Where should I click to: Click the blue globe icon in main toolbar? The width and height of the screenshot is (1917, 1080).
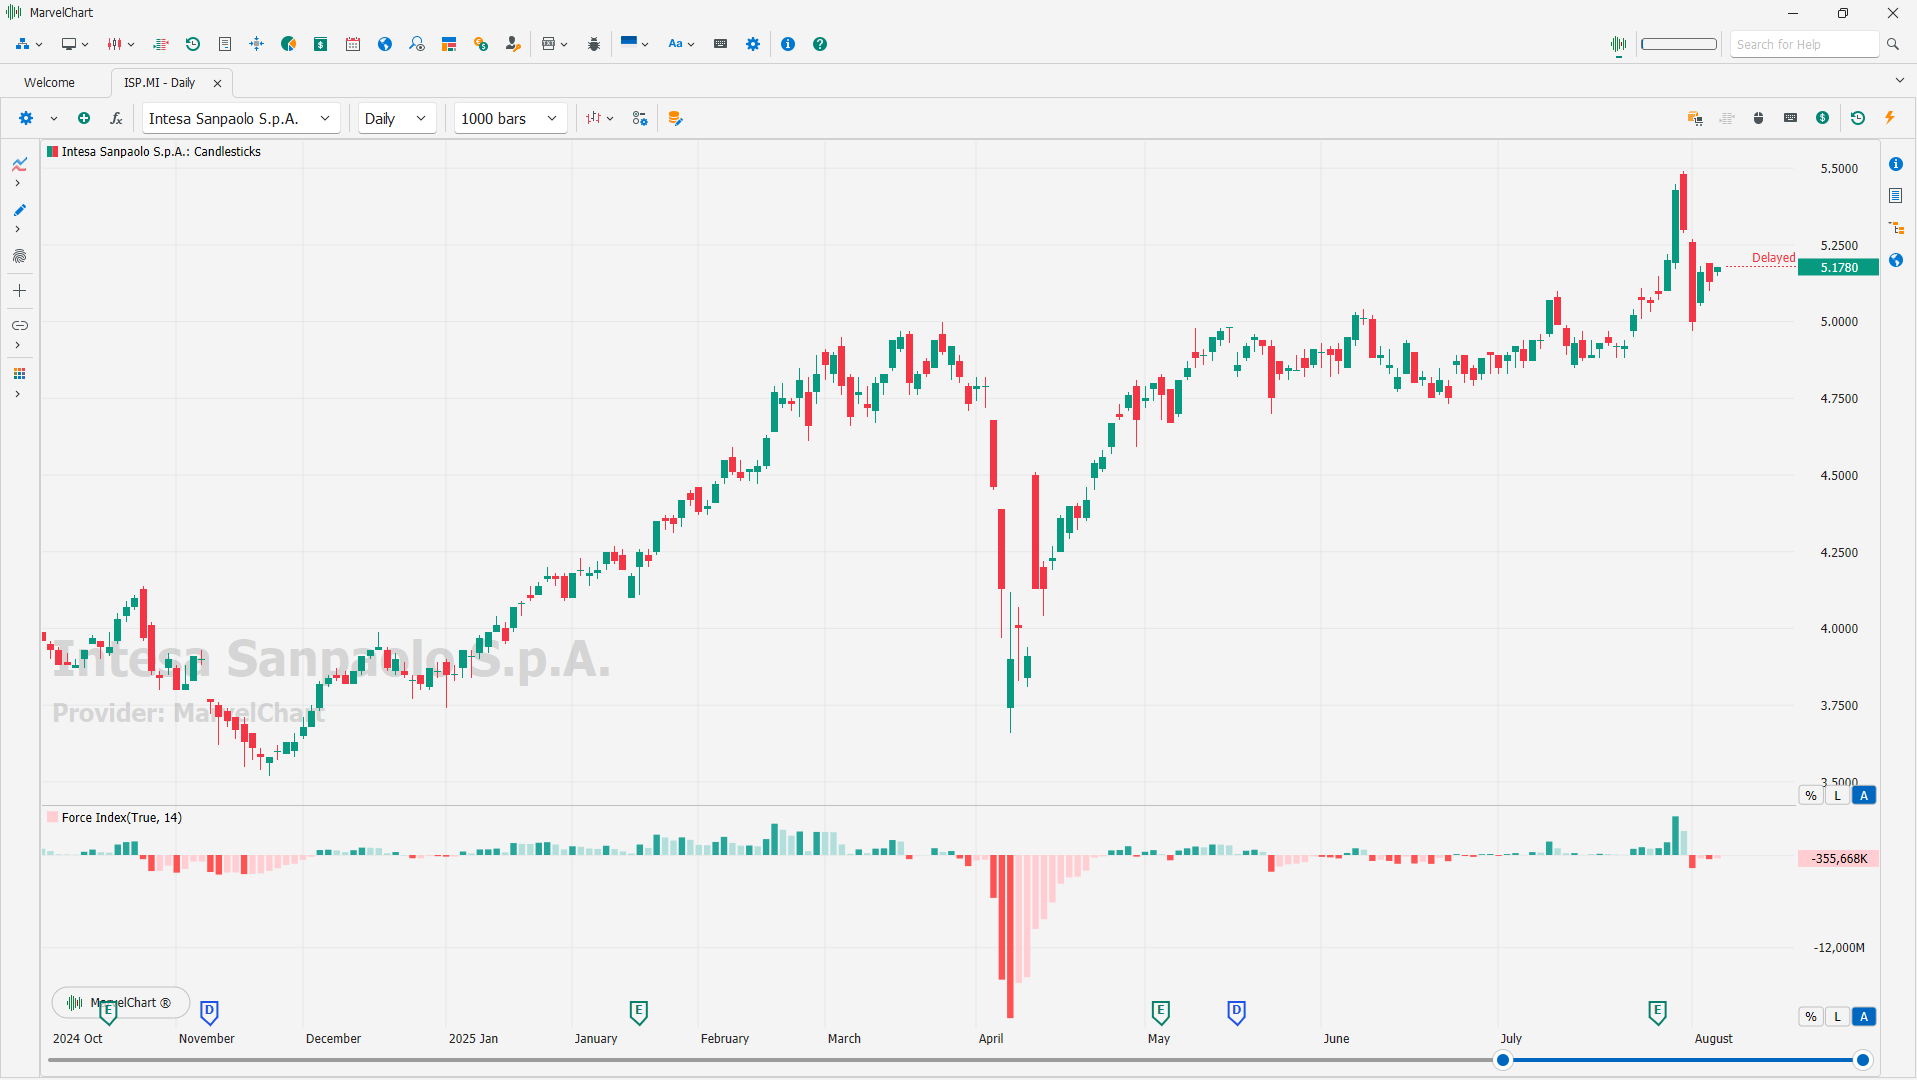385,44
